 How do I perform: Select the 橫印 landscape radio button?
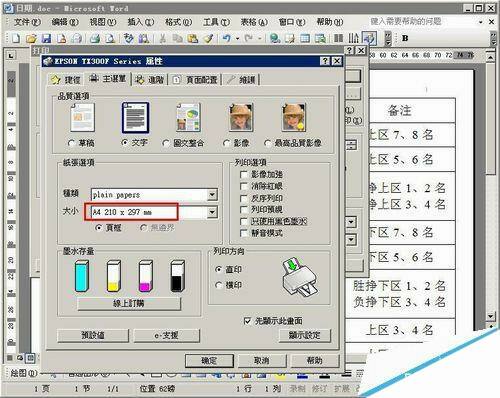coord(219,285)
